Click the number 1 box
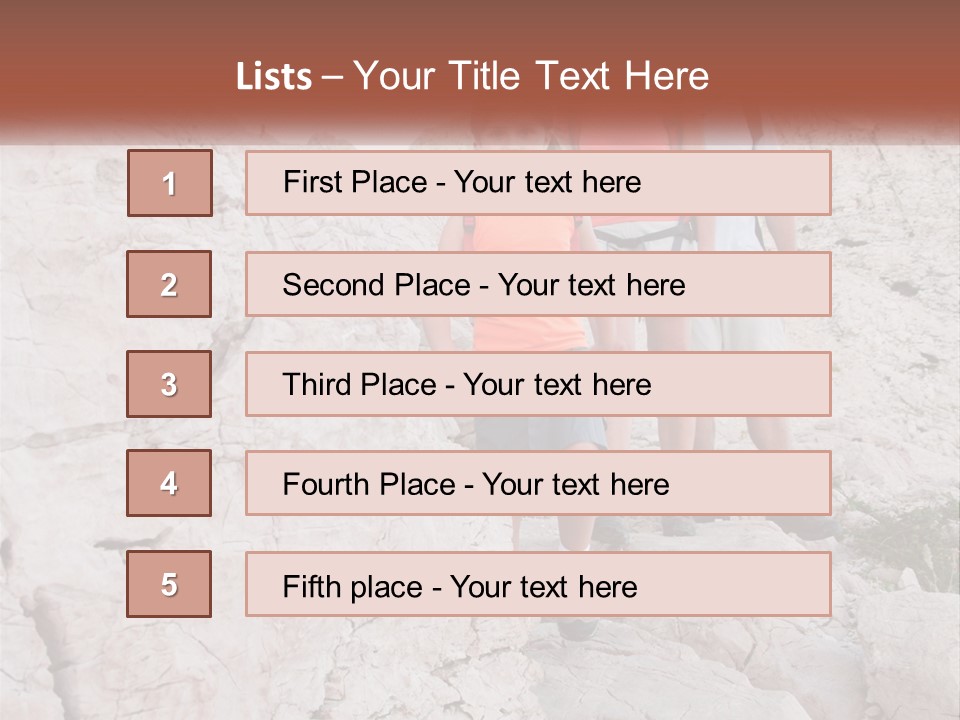The width and height of the screenshot is (960, 720). (170, 183)
